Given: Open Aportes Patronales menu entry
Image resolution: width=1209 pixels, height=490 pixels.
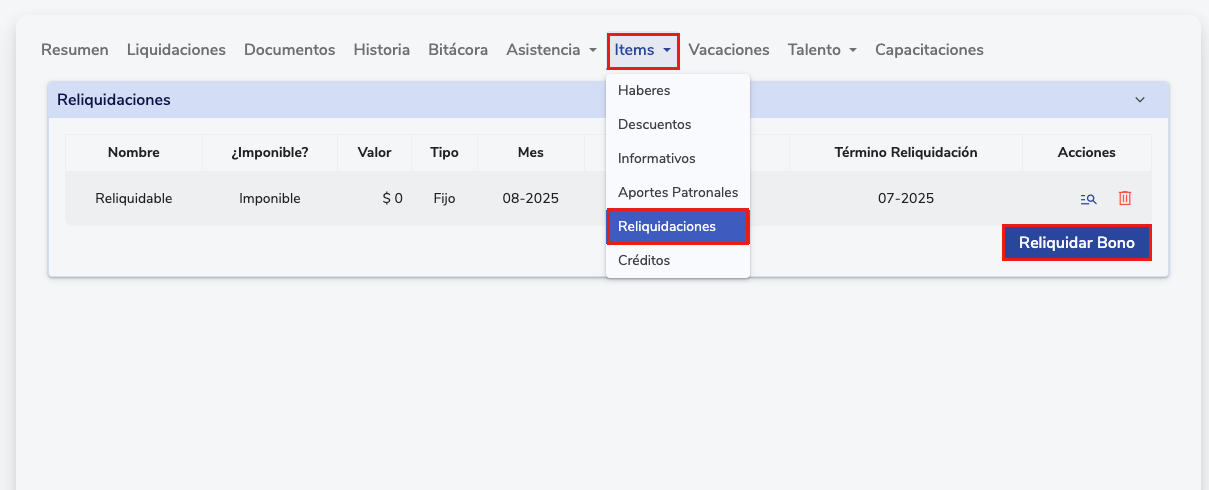Looking at the screenshot, I should [677, 192].
